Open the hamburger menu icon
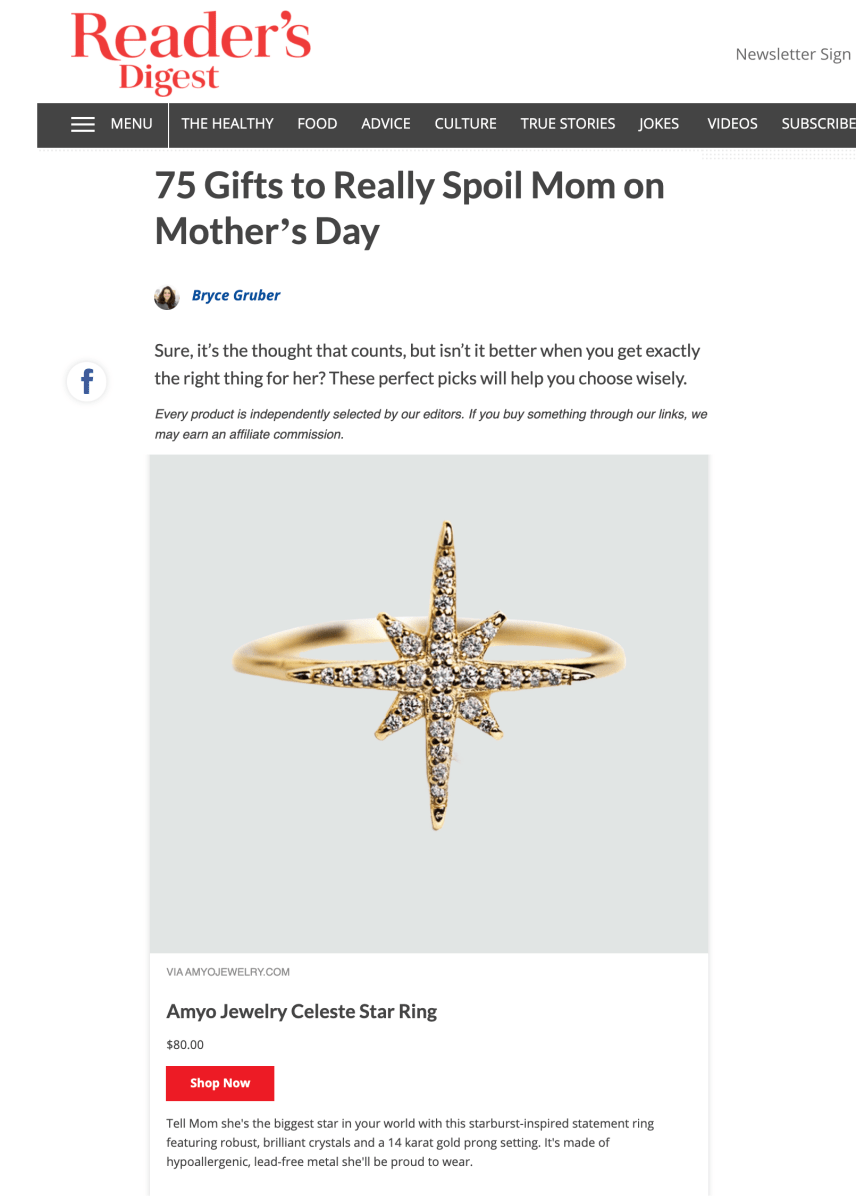This screenshot has width=856, height=1200. 84,124
